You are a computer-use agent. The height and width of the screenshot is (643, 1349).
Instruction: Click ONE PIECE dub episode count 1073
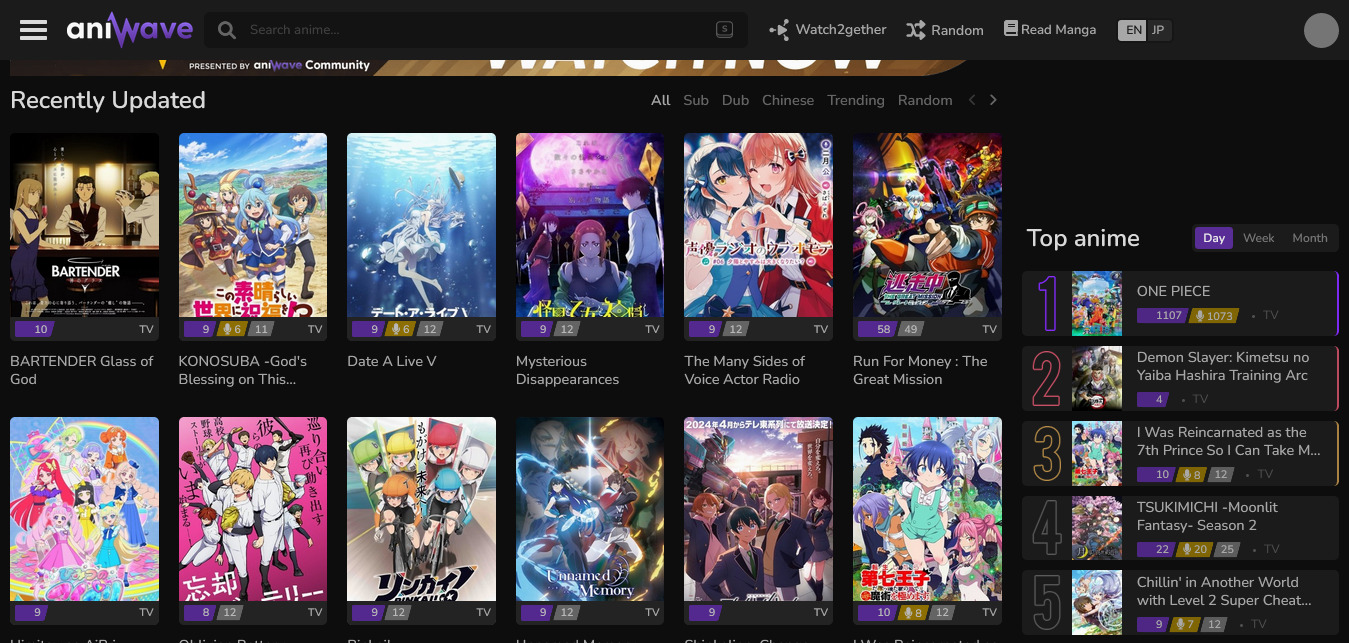click(1214, 315)
